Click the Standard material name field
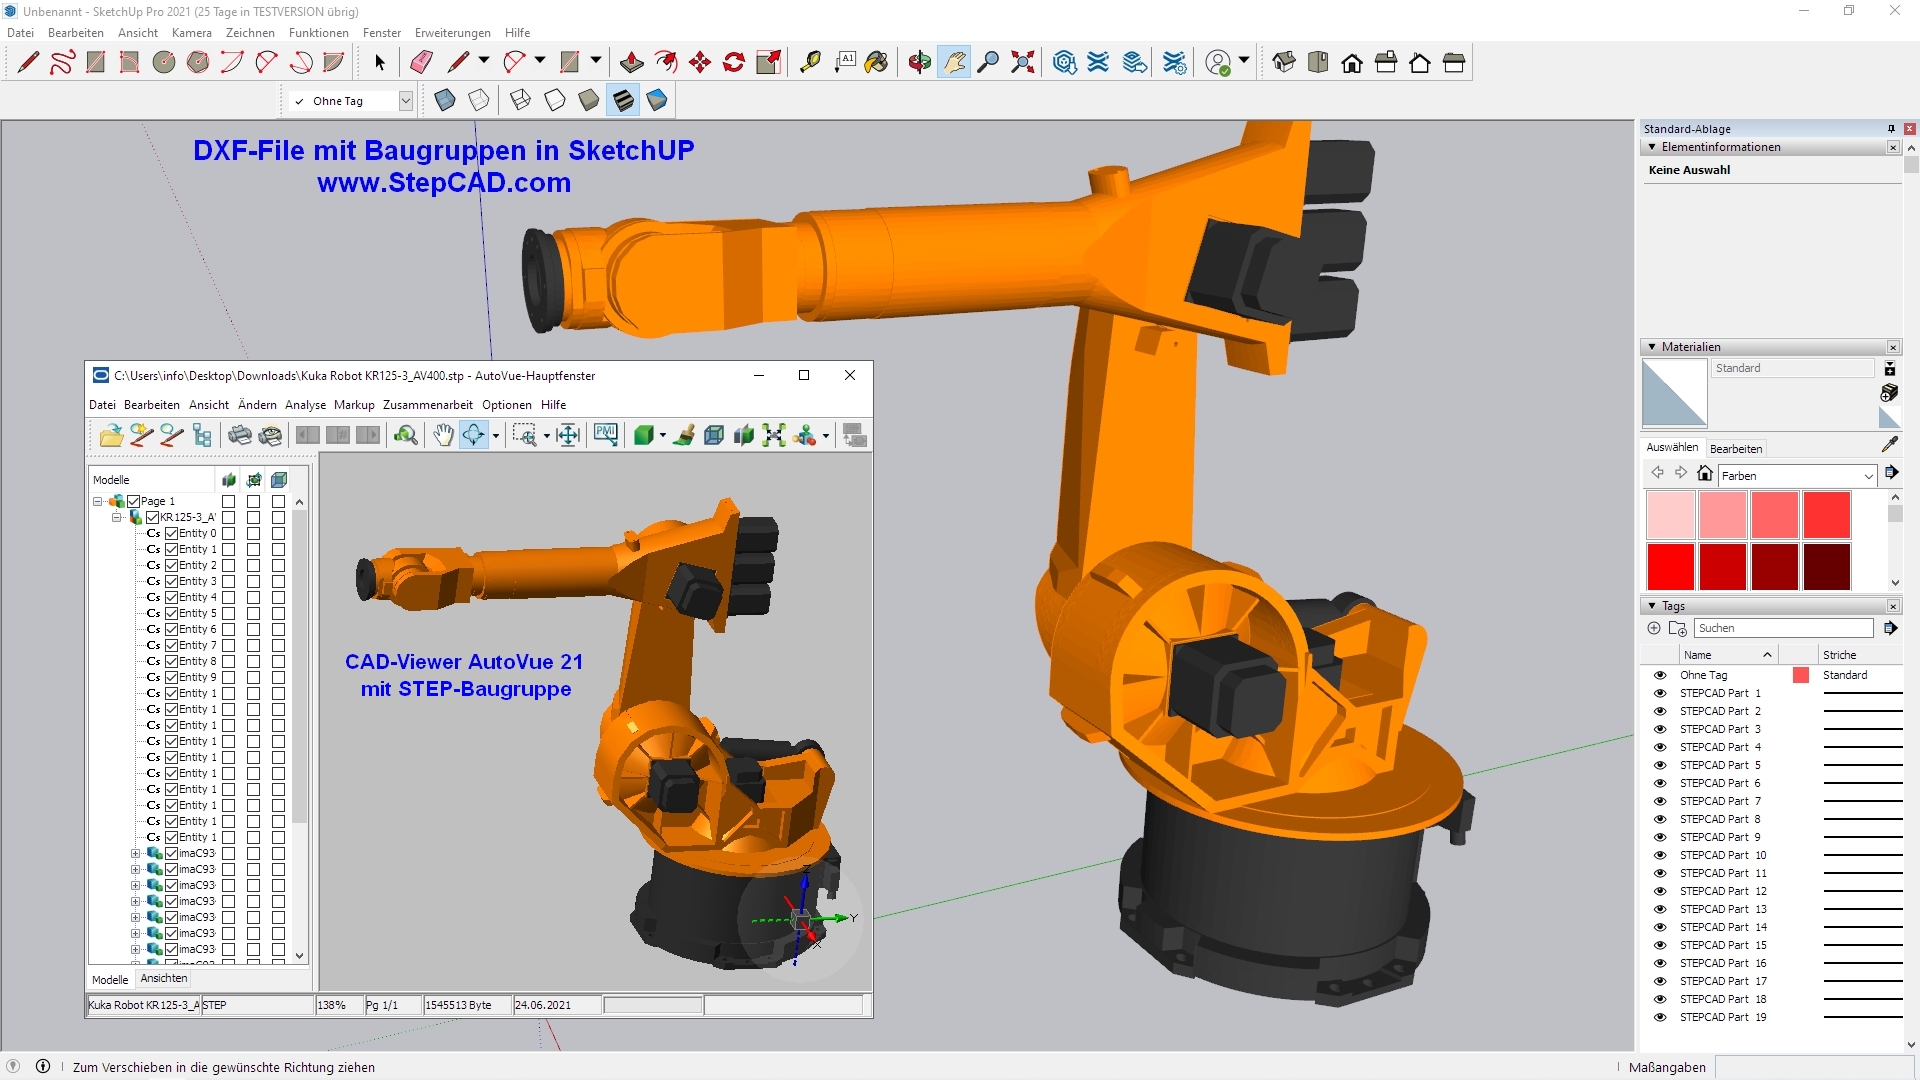The height and width of the screenshot is (1080, 1920). 1794,368
